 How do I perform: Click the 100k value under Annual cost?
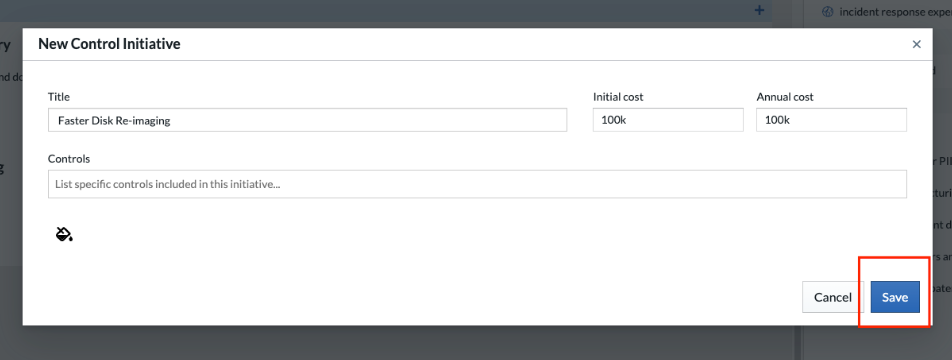pos(777,120)
